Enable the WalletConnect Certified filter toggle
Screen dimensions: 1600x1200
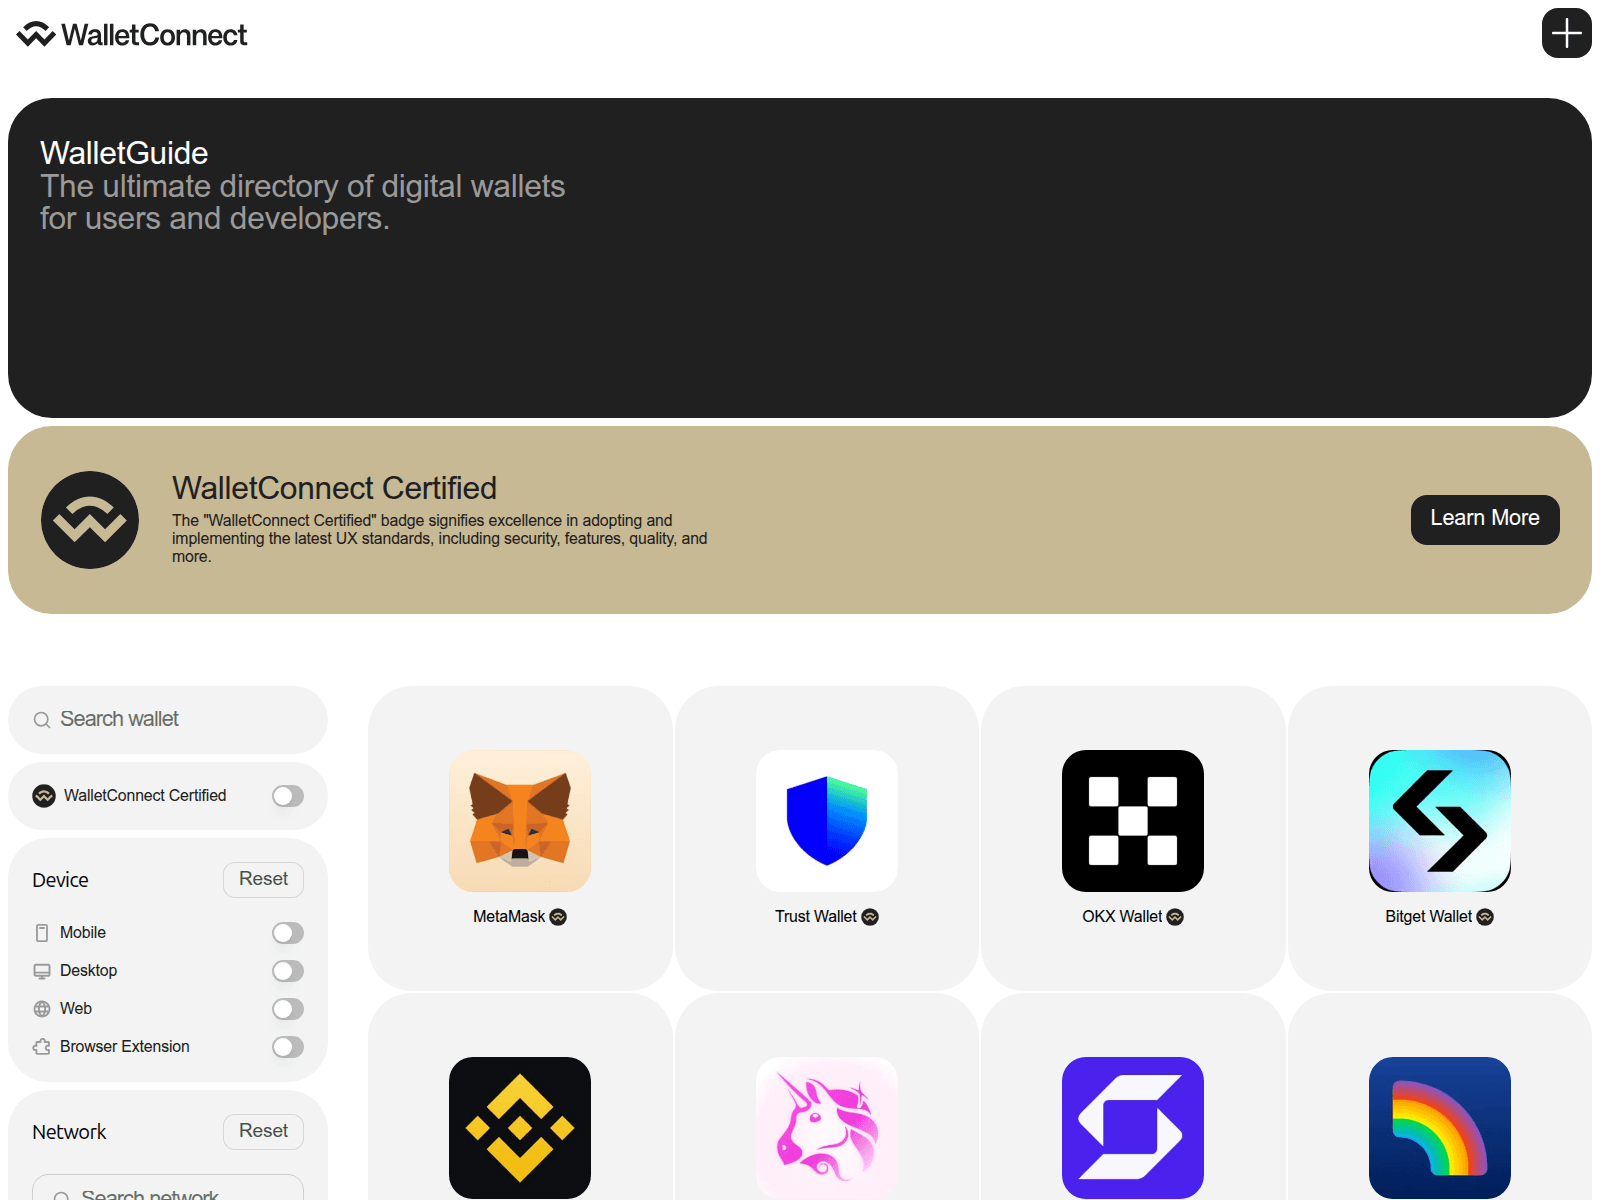coord(288,796)
